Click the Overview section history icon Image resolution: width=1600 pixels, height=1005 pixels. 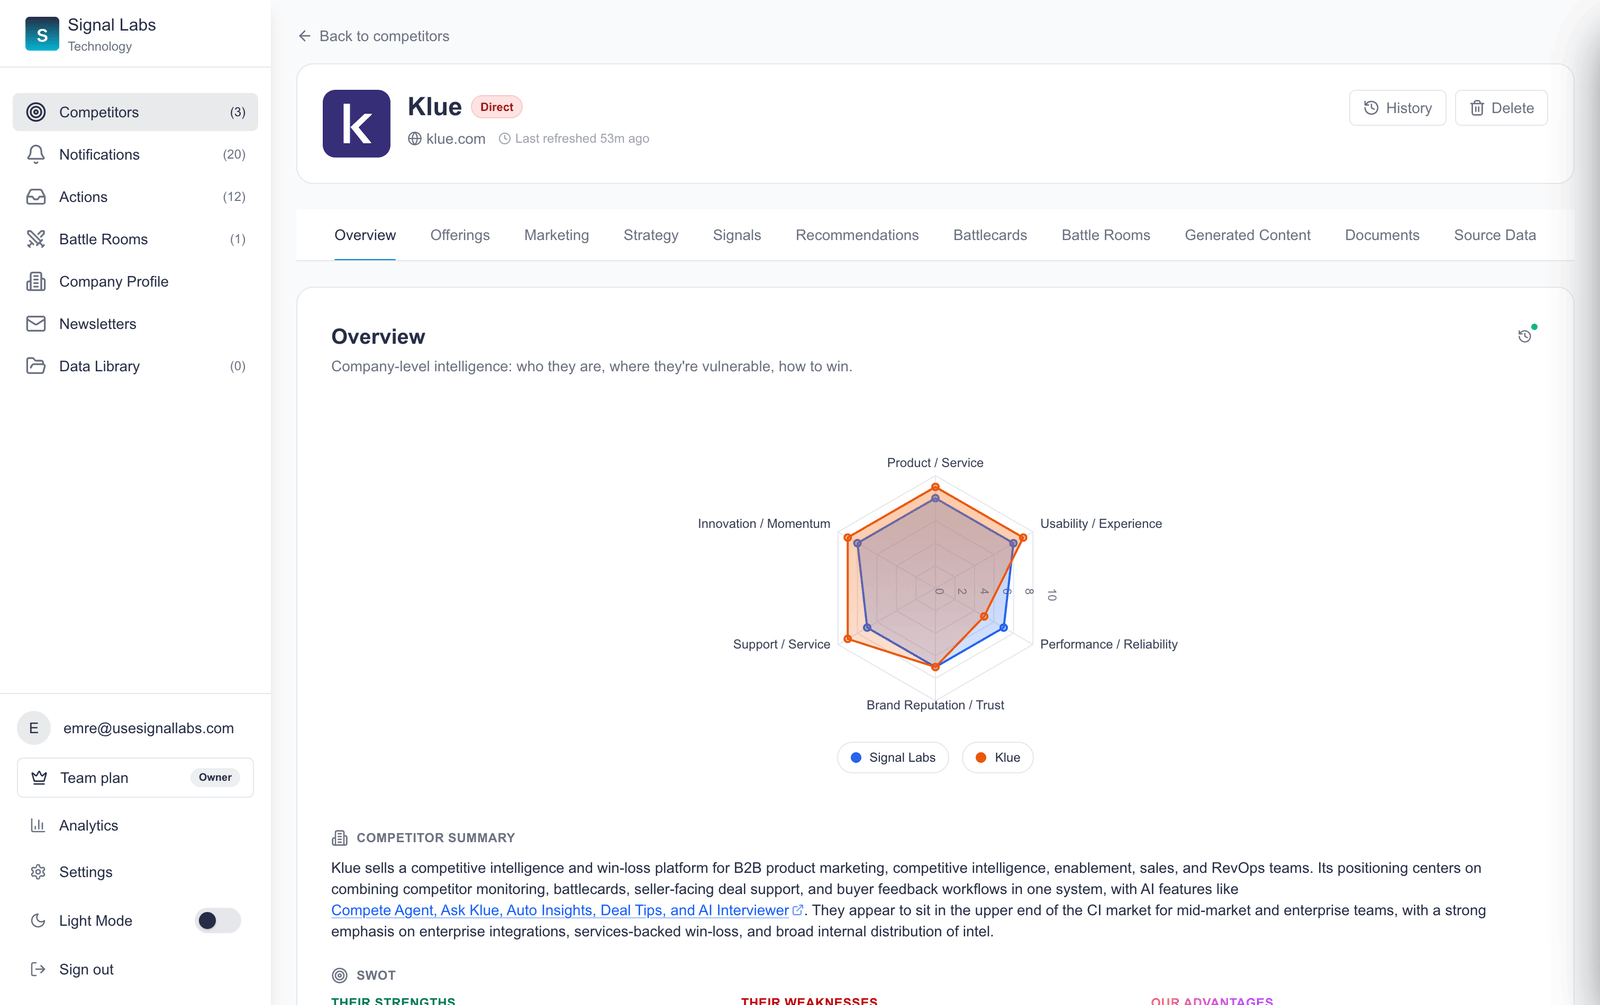(x=1525, y=336)
